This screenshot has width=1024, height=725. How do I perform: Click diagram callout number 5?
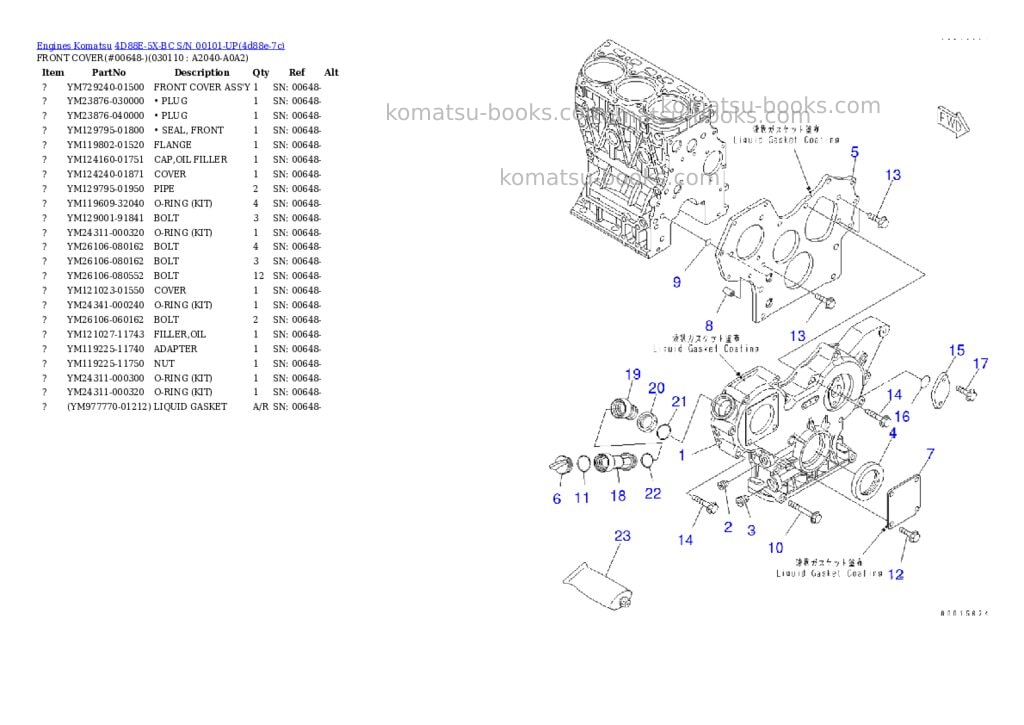point(855,152)
